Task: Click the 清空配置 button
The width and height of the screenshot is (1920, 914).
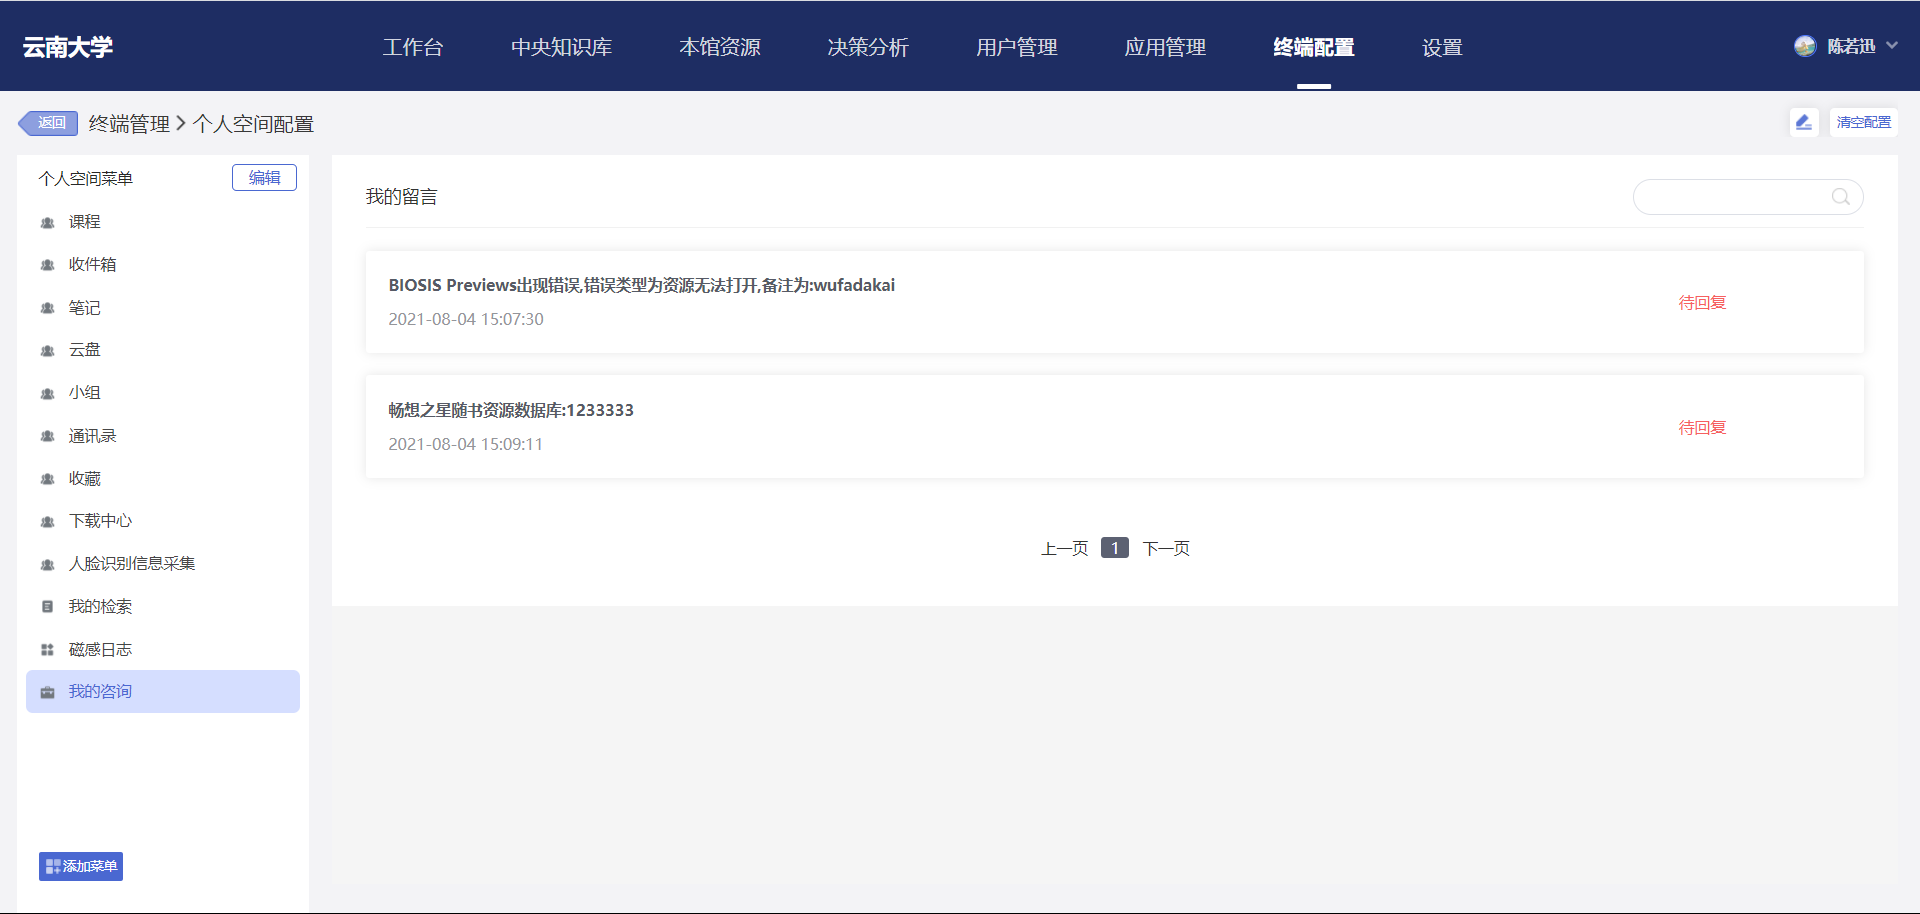Action: [x=1864, y=122]
